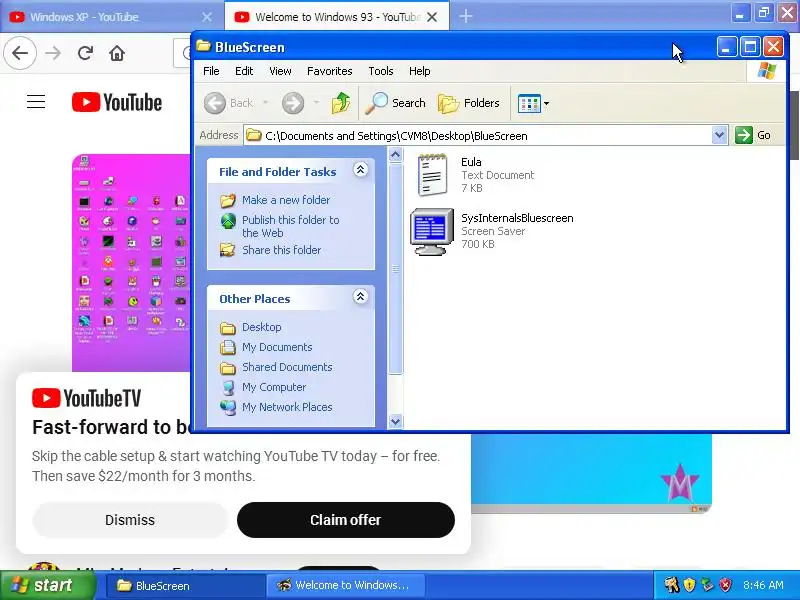This screenshot has height=600, width=800.
Task: Open the Help menu
Action: coord(419,71)
